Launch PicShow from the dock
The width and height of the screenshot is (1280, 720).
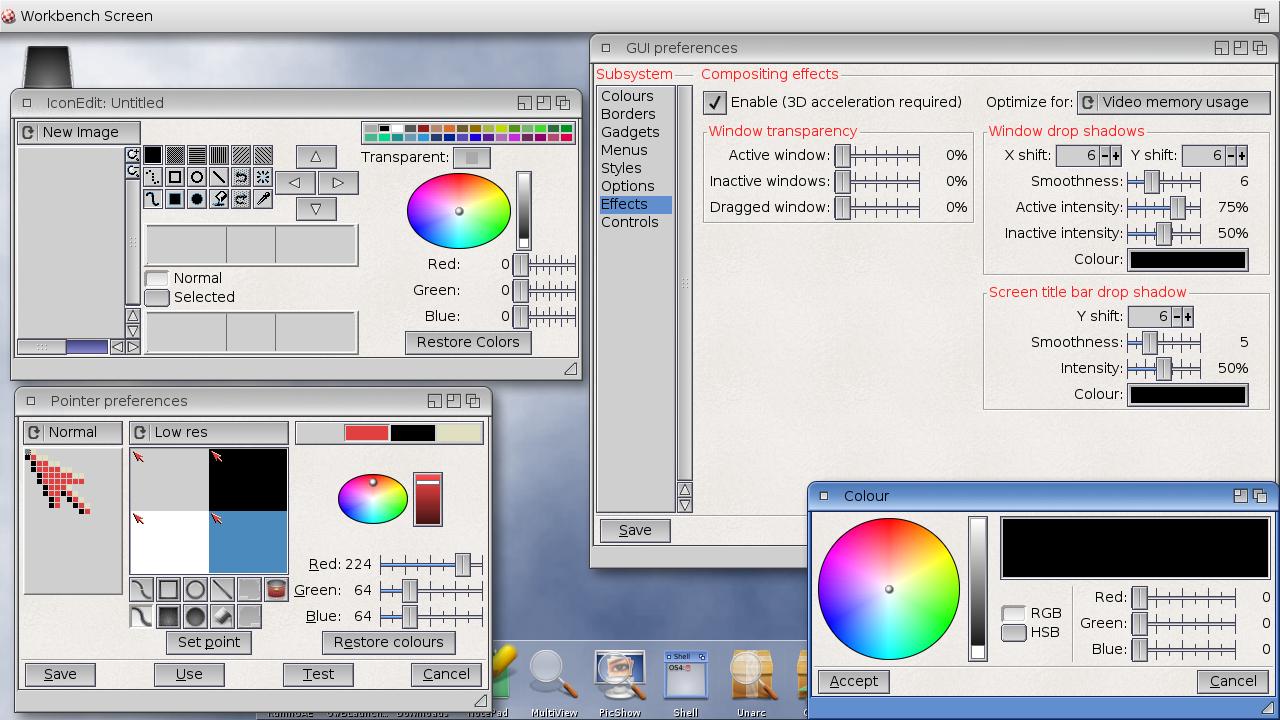coord(619,677)
